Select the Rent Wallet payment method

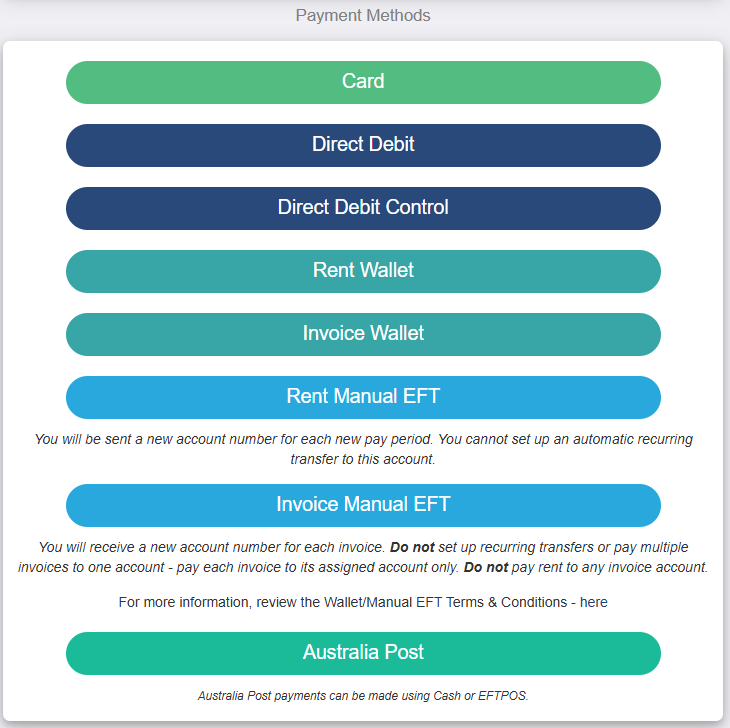click(x=363, y=271)
